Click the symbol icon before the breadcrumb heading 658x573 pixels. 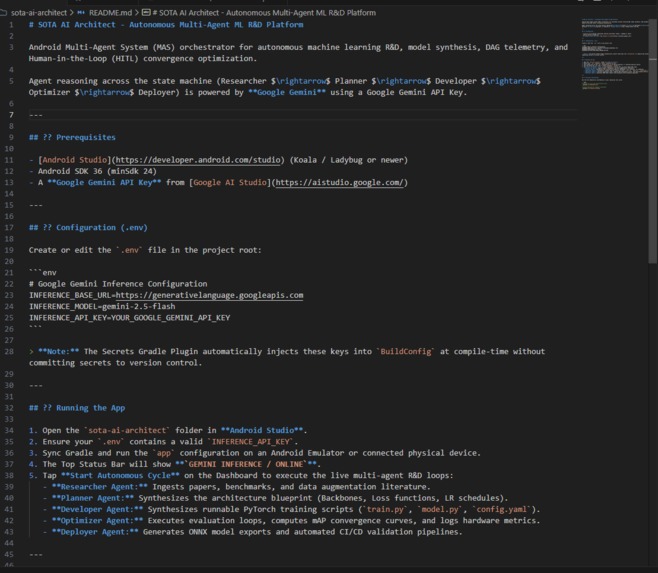tap(146, 13)
